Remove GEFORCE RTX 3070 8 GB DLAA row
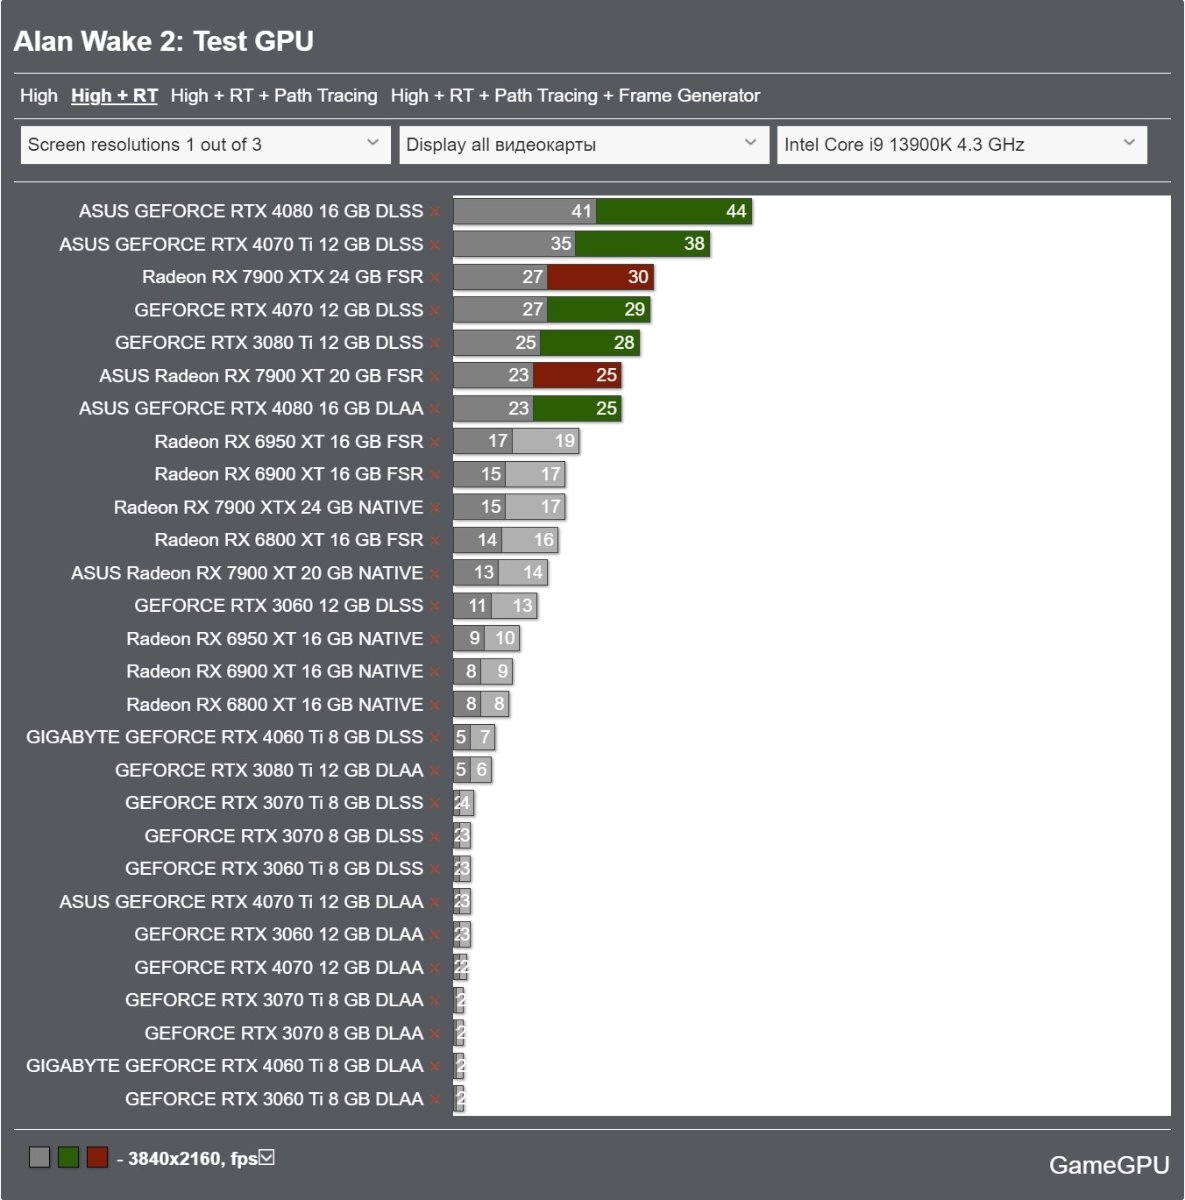The width and height of the screenshot is (1185, 1200). click(436, 1033)
